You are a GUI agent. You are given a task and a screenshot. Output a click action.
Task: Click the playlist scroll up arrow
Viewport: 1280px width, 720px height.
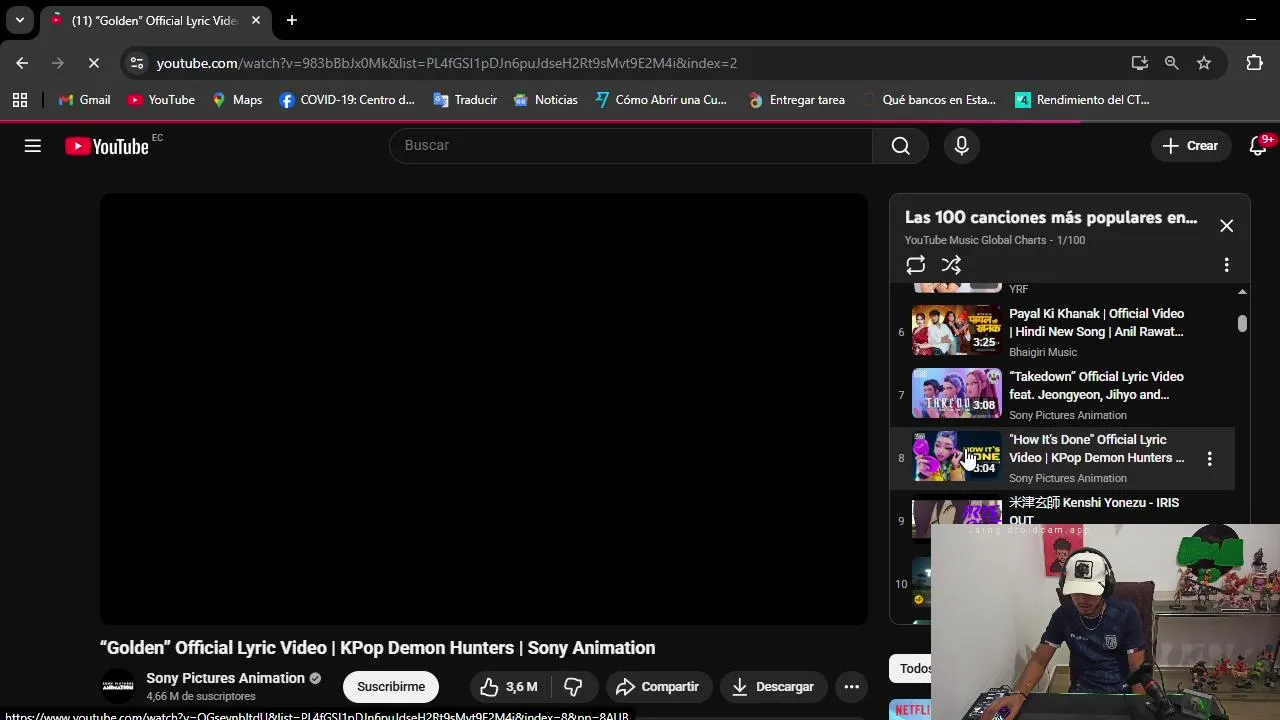[1242, 292]
